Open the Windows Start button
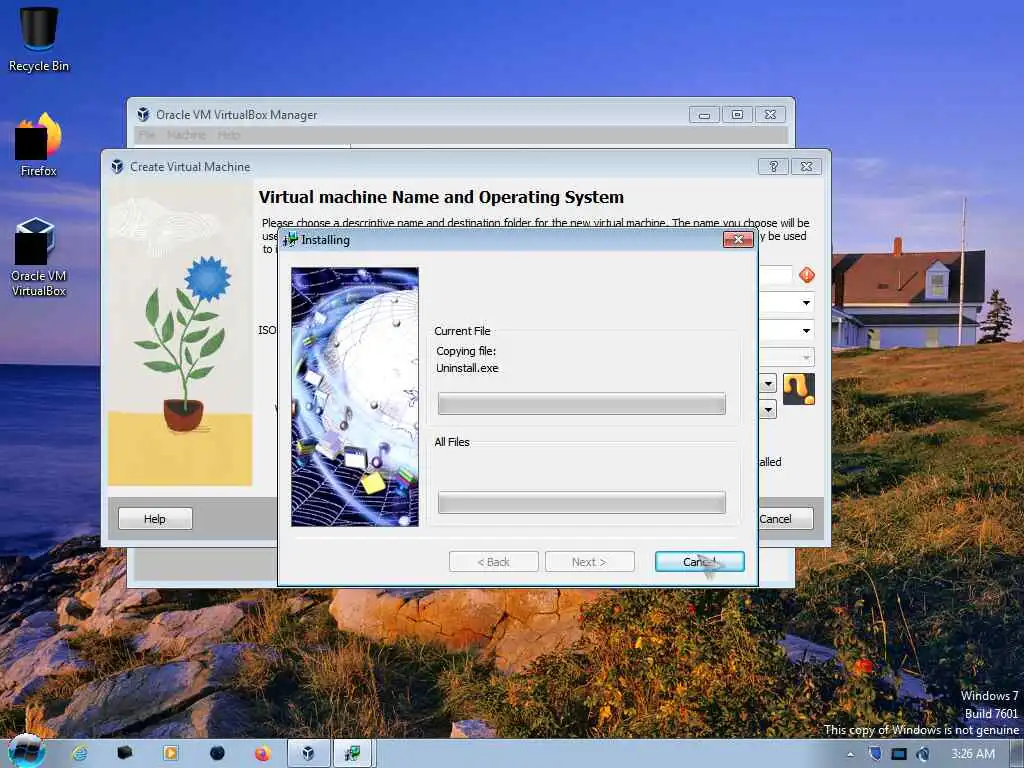The image size is (1024, 768). (27, 752)
